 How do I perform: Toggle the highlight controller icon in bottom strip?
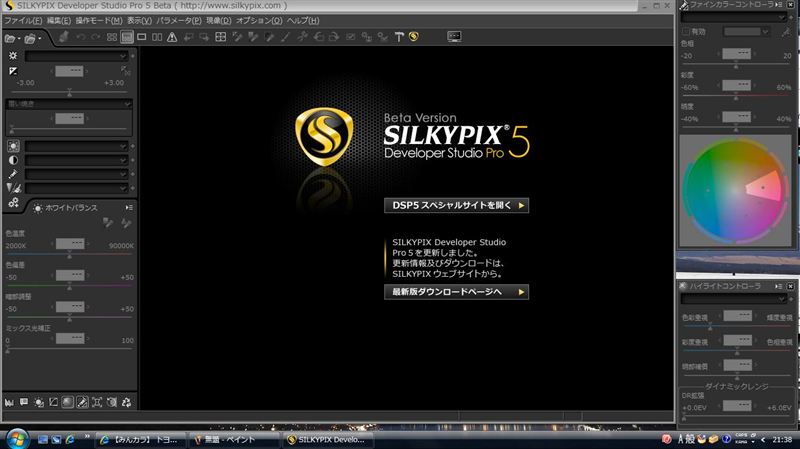(68, 403)
